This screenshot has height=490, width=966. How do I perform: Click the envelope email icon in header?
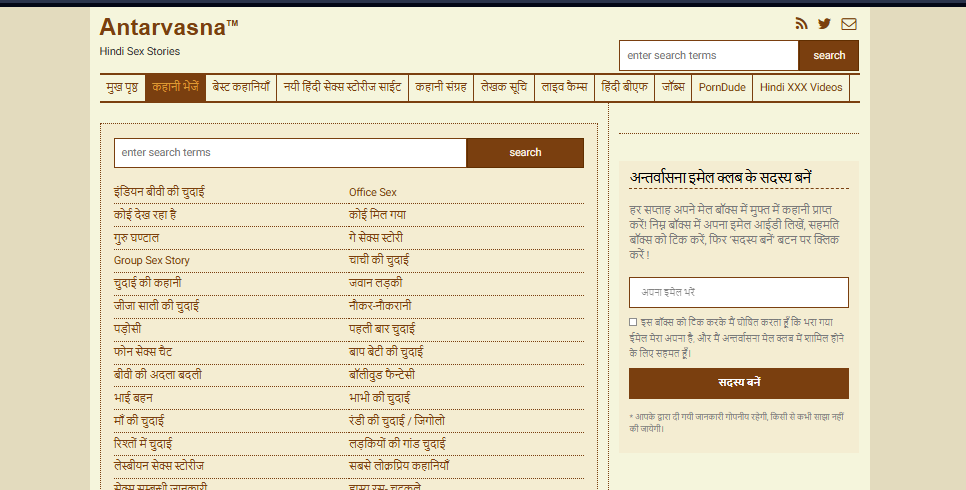point(849,23)
